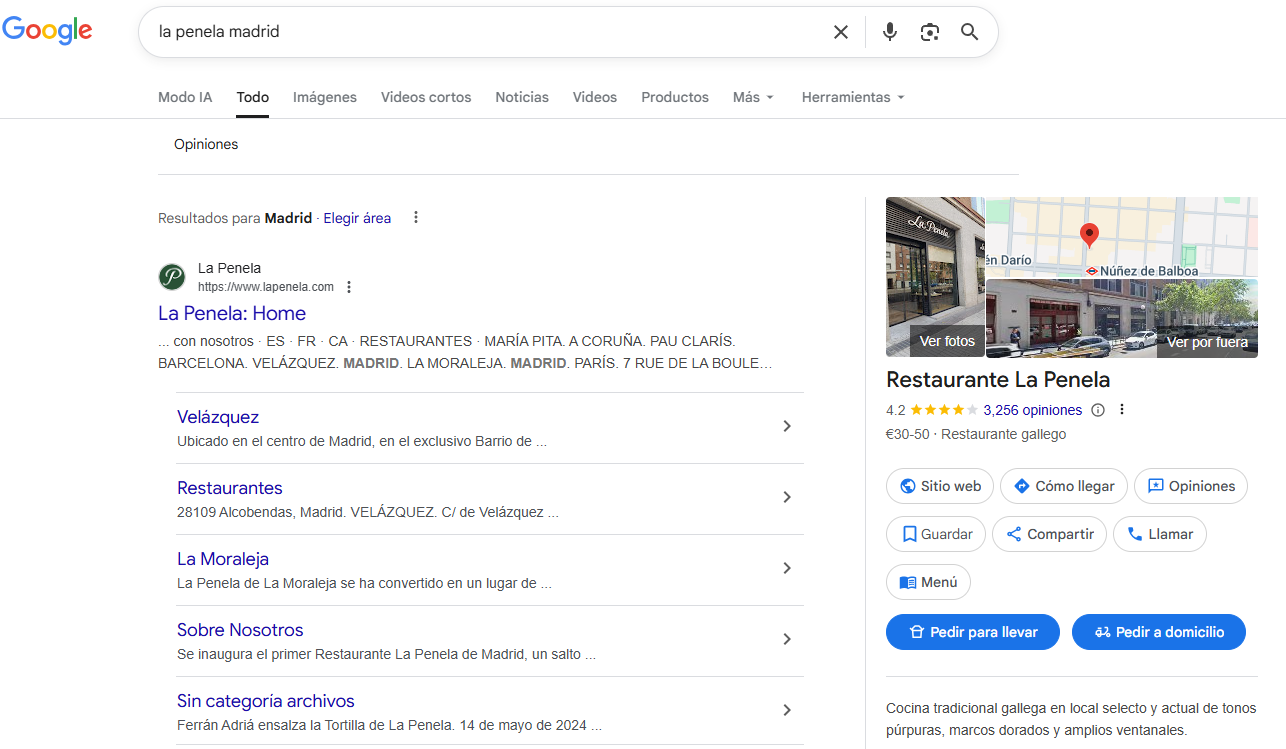
Task: Switch to Imágenes tab
Action: coord(325,97)
